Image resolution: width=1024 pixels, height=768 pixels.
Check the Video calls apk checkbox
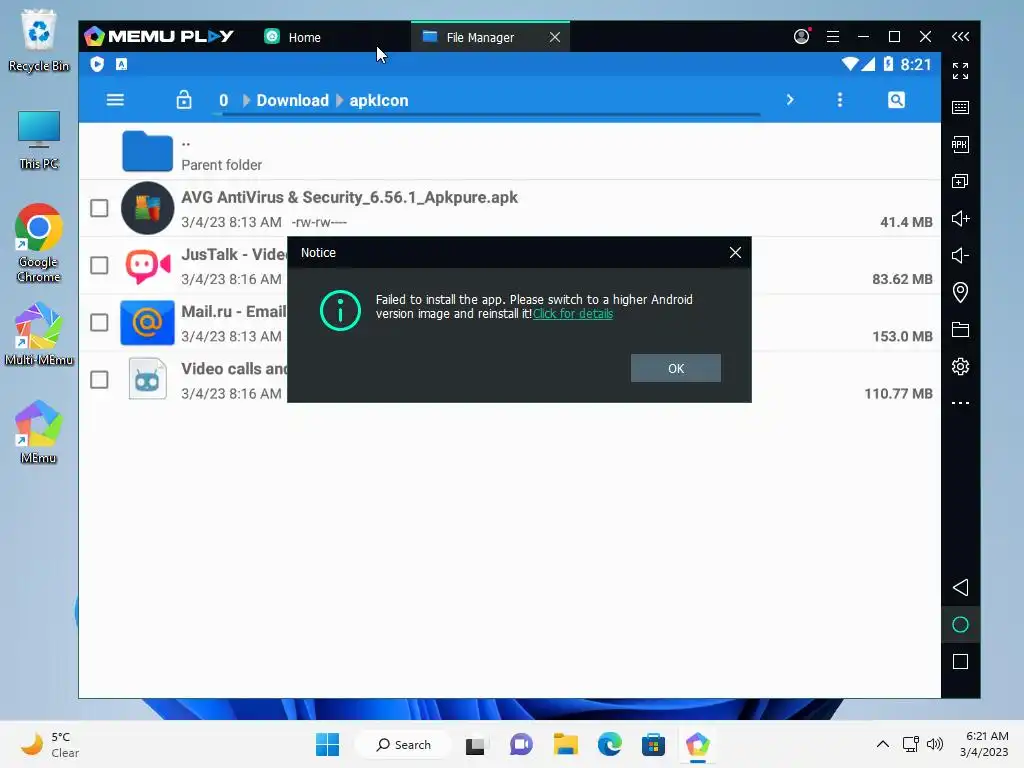click(99, 379)
